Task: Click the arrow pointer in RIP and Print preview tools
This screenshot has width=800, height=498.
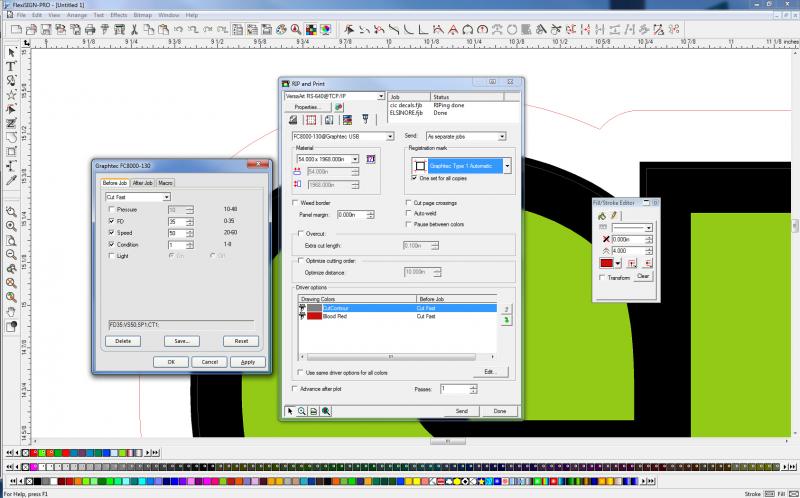Action: tap(290, 411)
